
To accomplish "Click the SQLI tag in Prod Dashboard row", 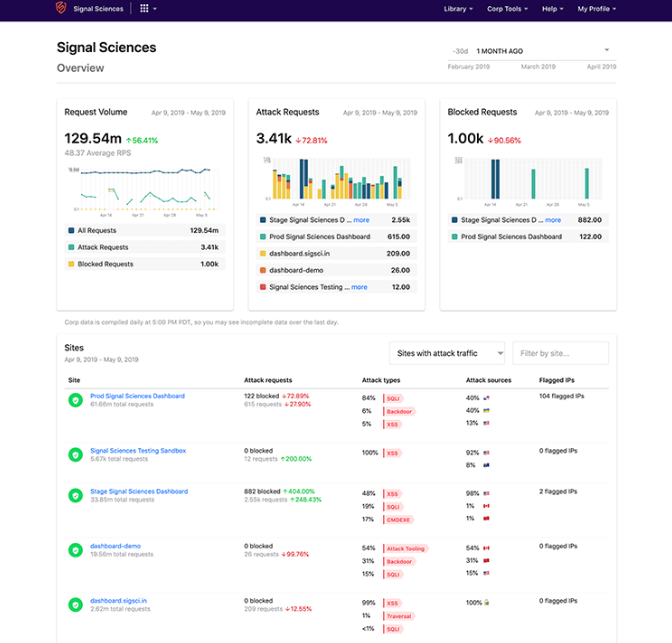I will [393, 399].
